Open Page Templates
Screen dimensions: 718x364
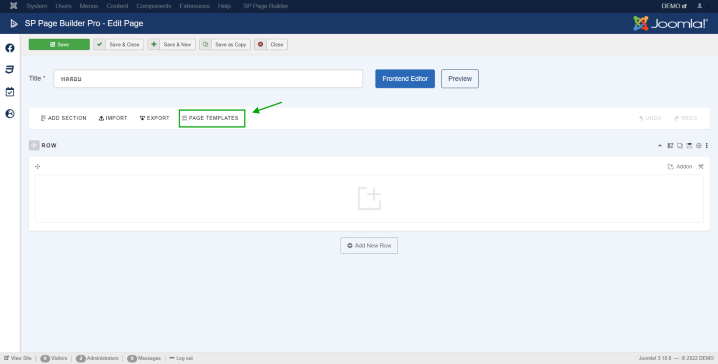(212, 118)
